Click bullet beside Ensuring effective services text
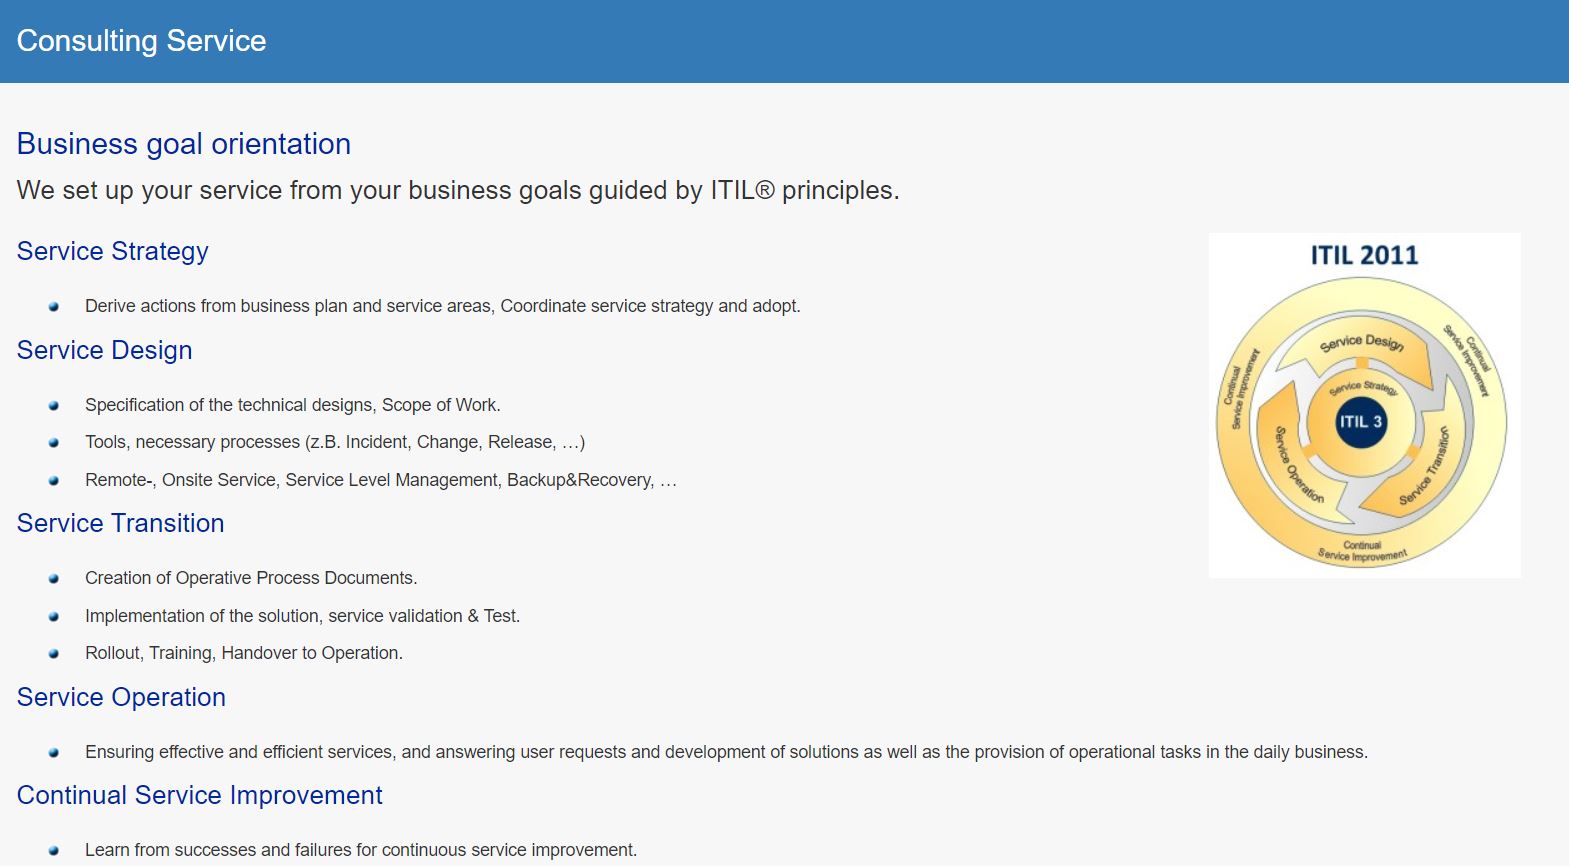Screen dimensions: 1569x866 pos(54,753)
